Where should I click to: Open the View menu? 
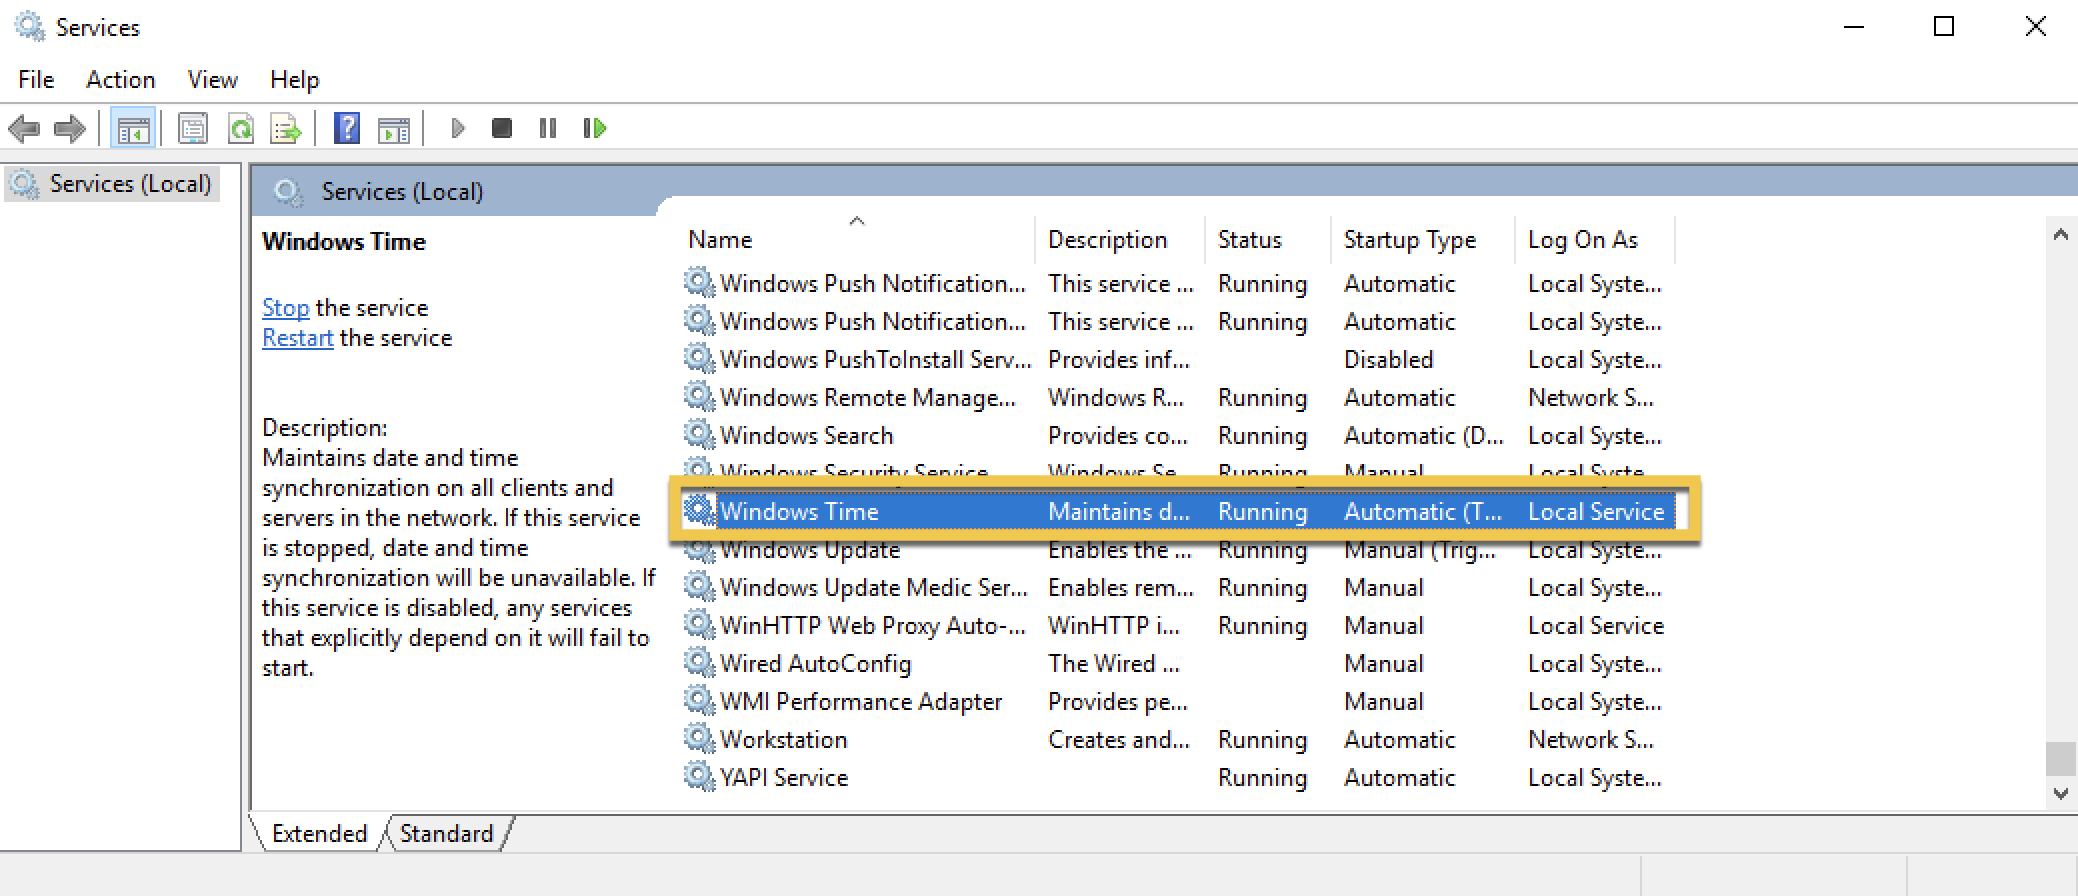[212, 79]
